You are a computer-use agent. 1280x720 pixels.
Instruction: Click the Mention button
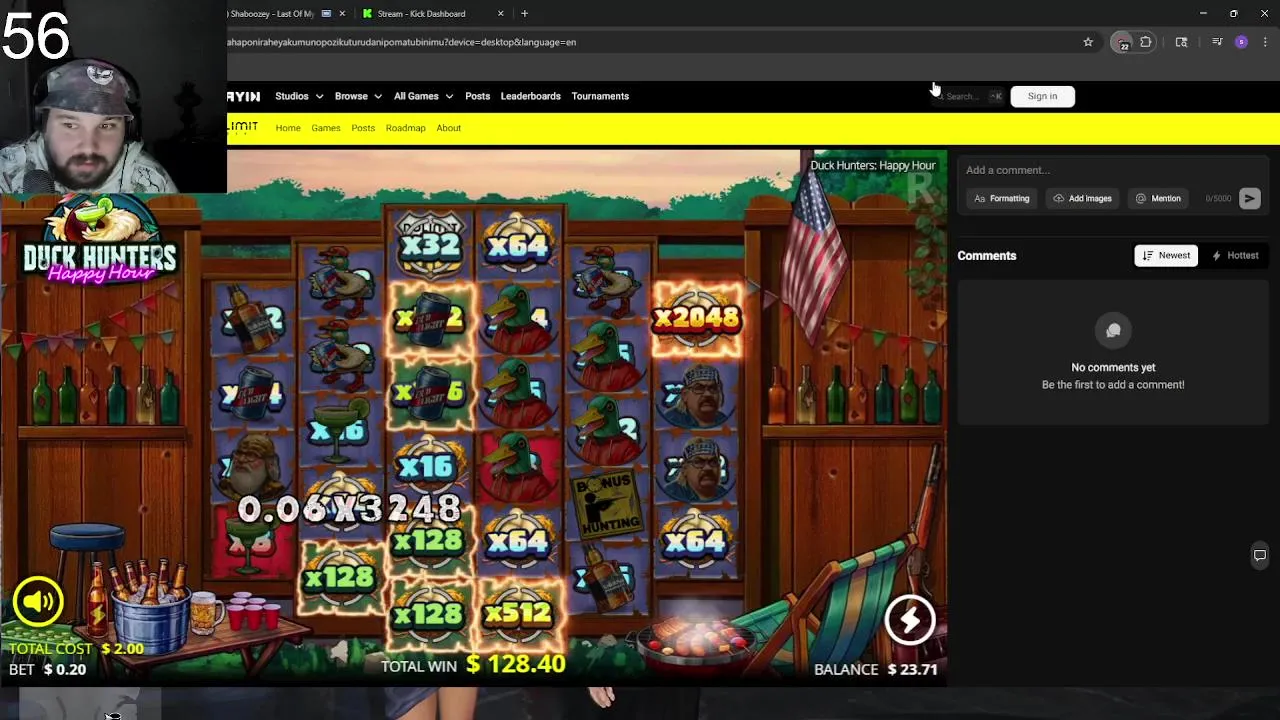(1158, 198)
